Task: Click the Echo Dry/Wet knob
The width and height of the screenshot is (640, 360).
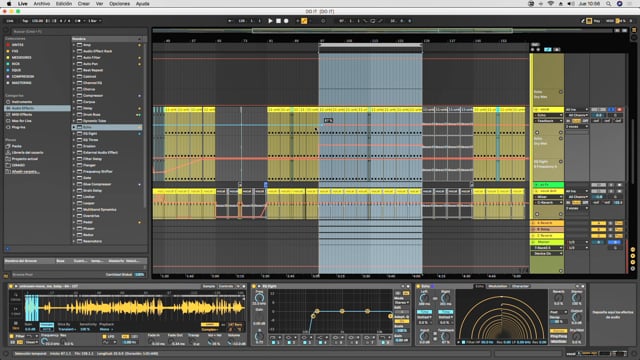Action: 576,336
